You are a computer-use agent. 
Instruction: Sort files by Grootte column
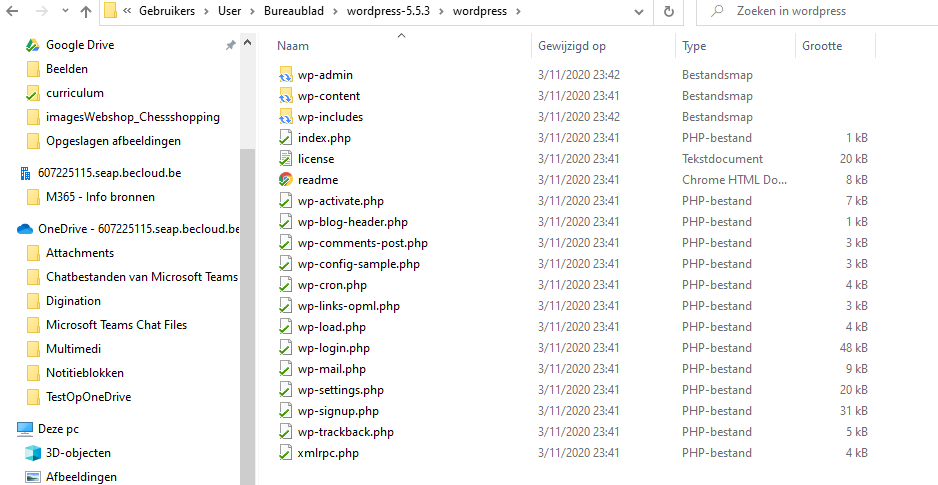[822, 45]
